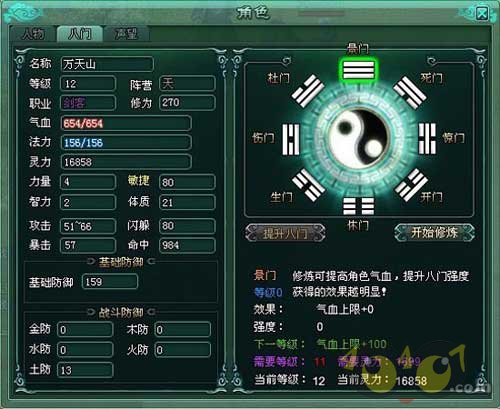Switch to the 人物 tab
Screen dimensions: 500x409
(33, 34)
